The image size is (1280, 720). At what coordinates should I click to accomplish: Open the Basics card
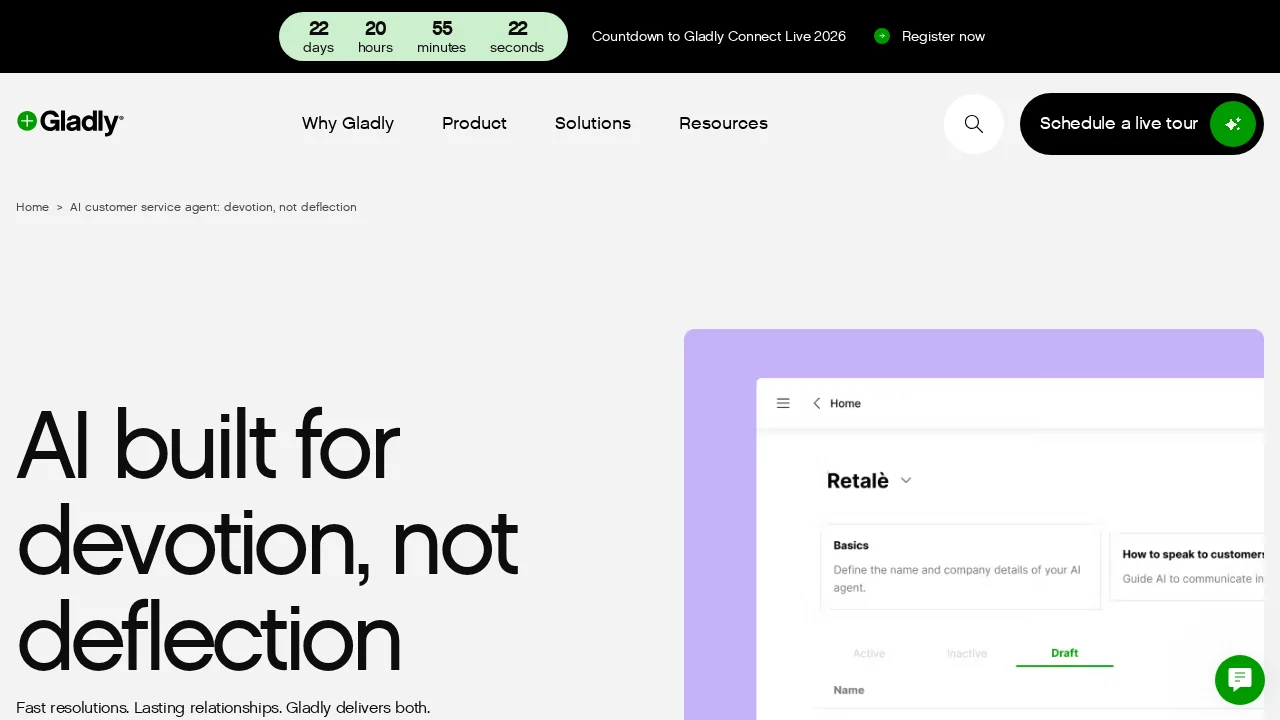pos(960,566)
